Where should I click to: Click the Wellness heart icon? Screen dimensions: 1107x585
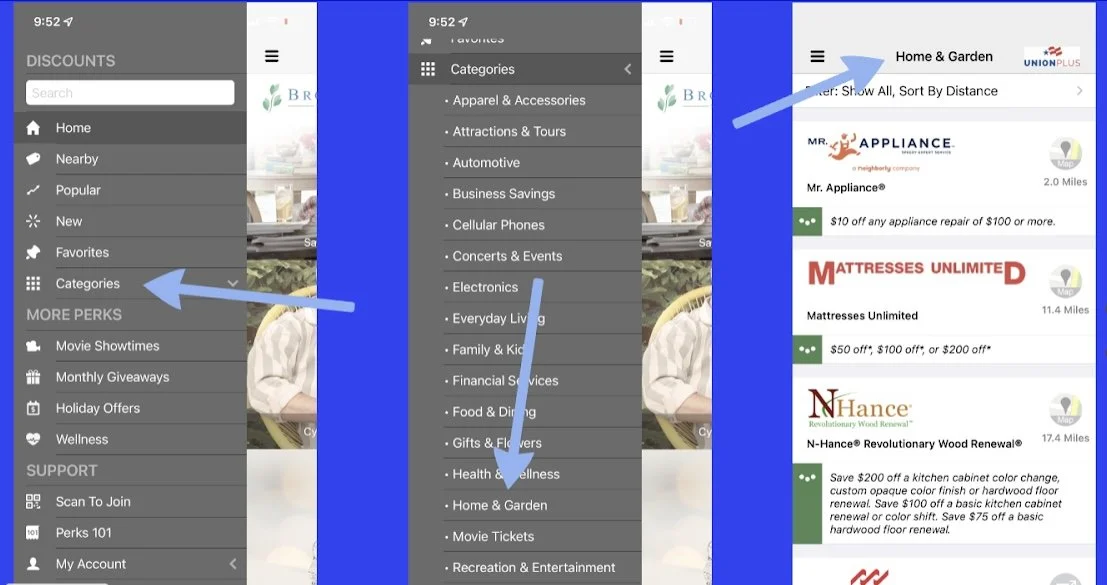coord(33,439)
